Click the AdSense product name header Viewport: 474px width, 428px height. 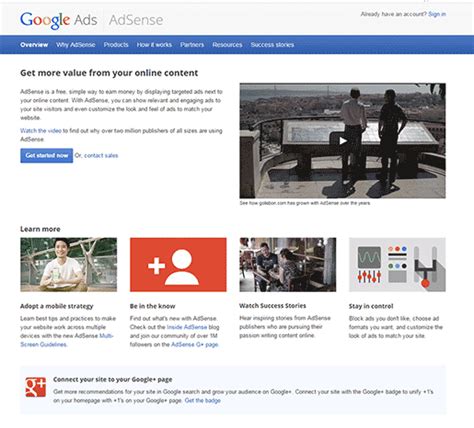point(136,20)
